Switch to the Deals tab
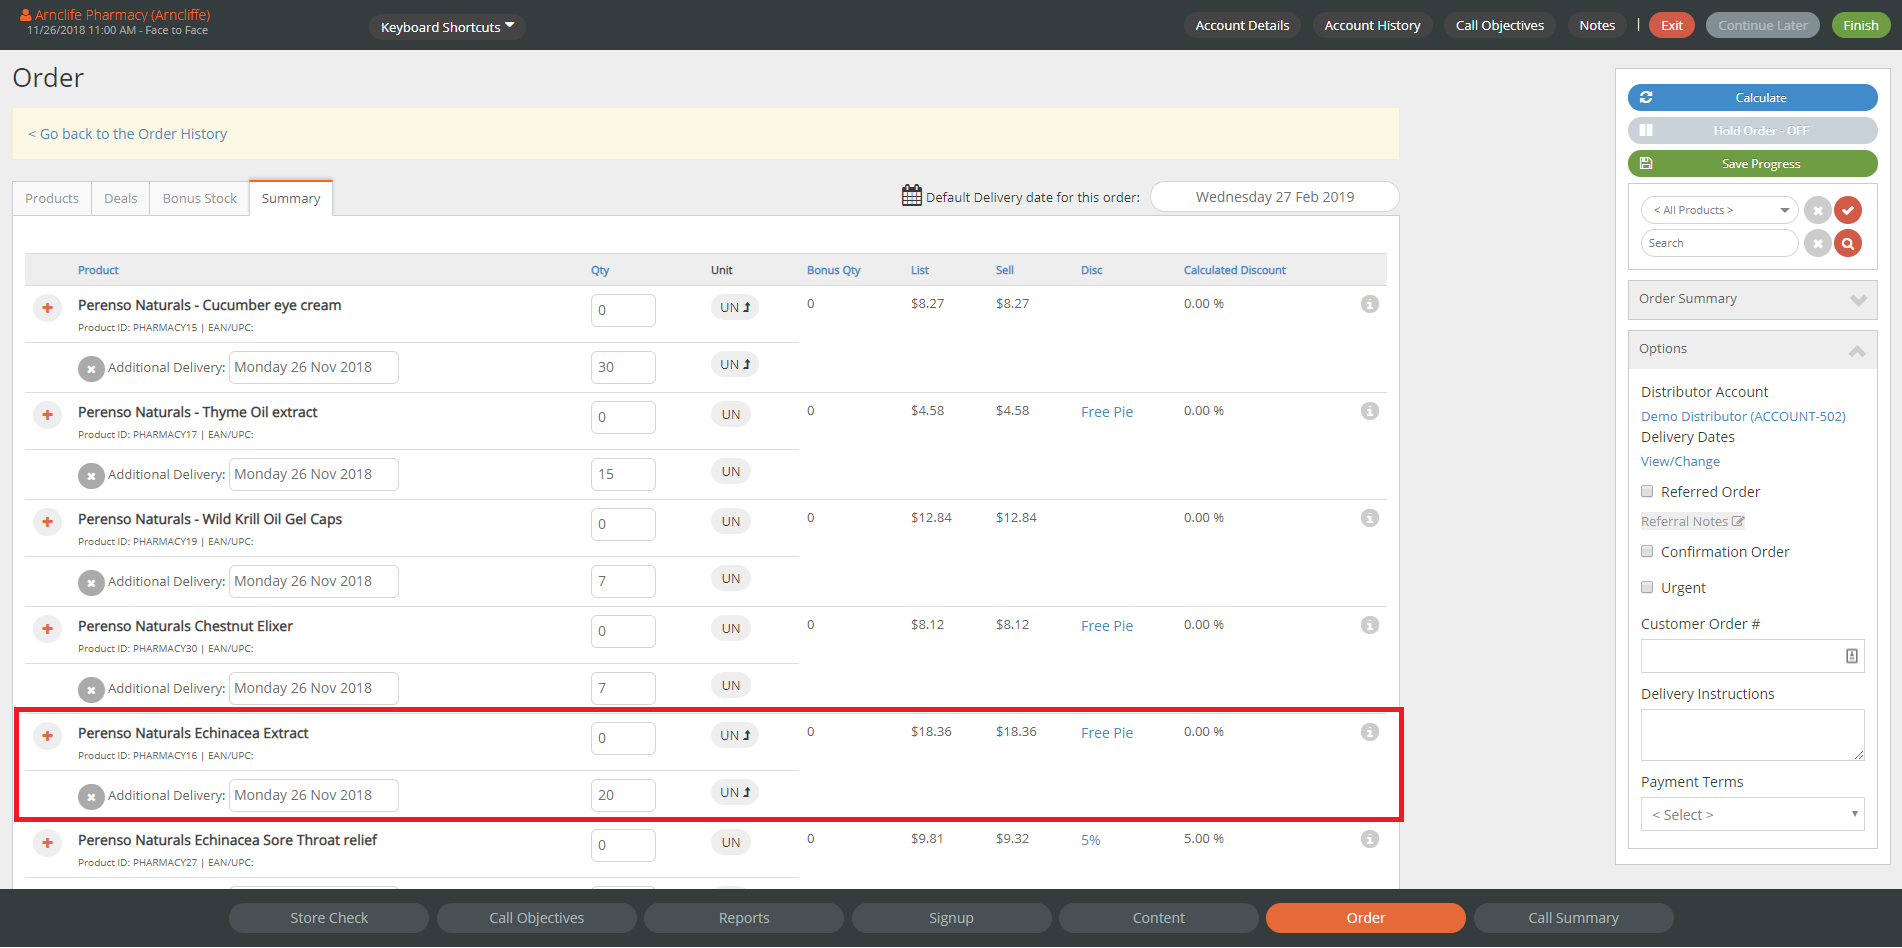 coord(120,198)
